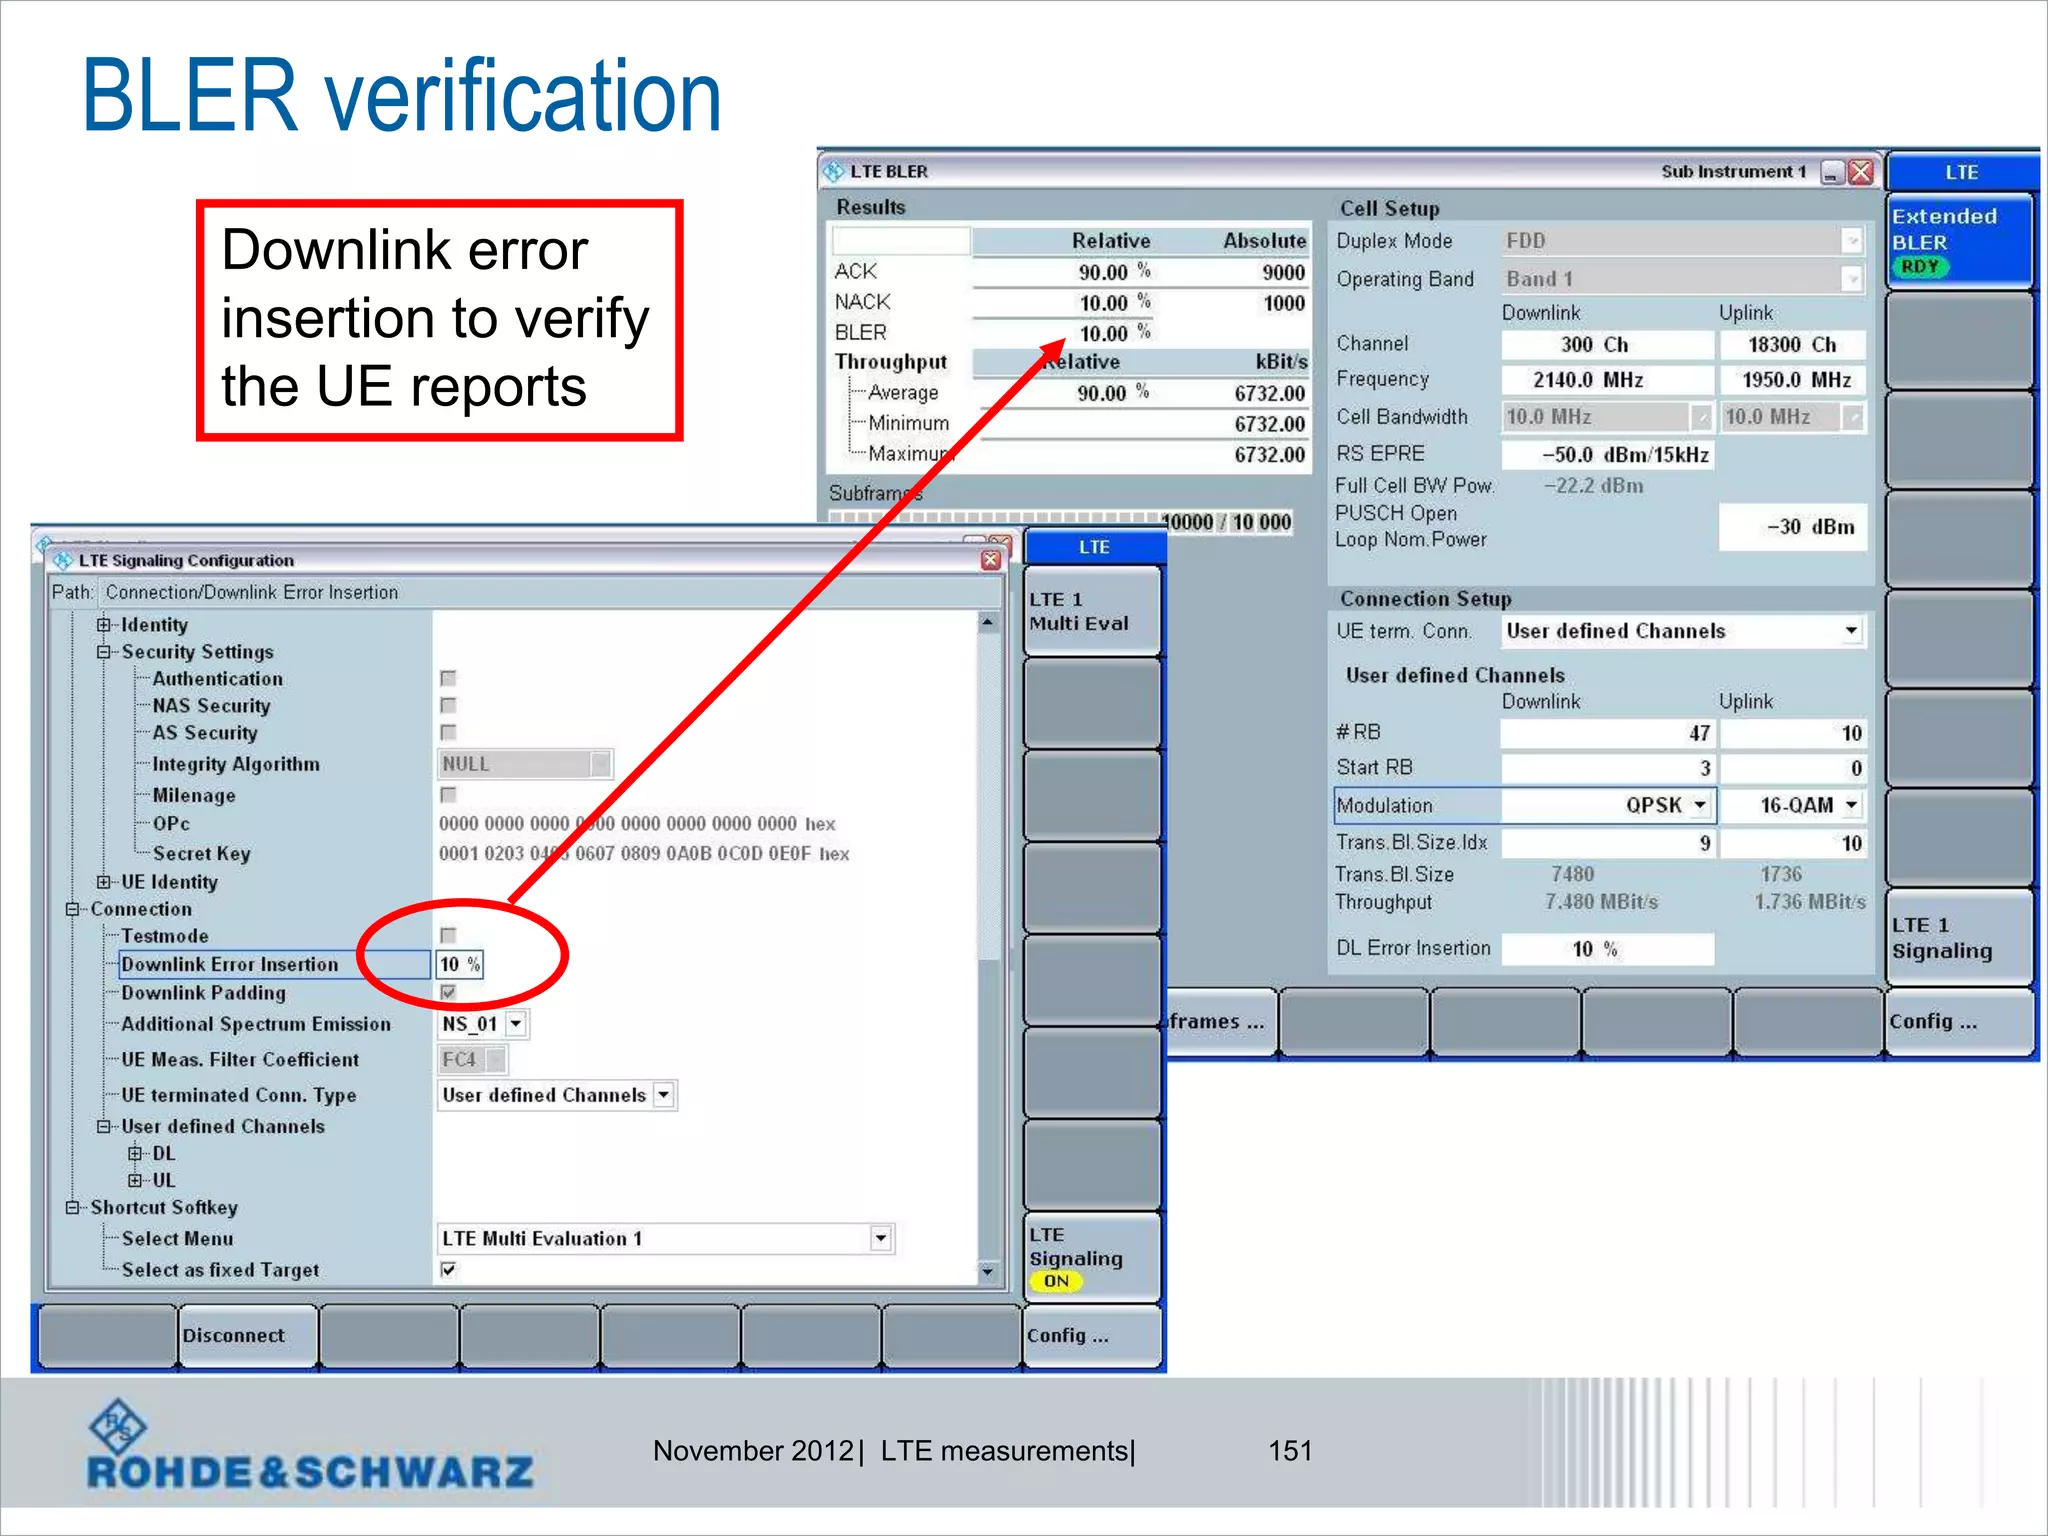This screenshot has width=2048, height=1536.
Task: Open the UE terminated Conn. Type dropdown
Action: (664, 1095)
